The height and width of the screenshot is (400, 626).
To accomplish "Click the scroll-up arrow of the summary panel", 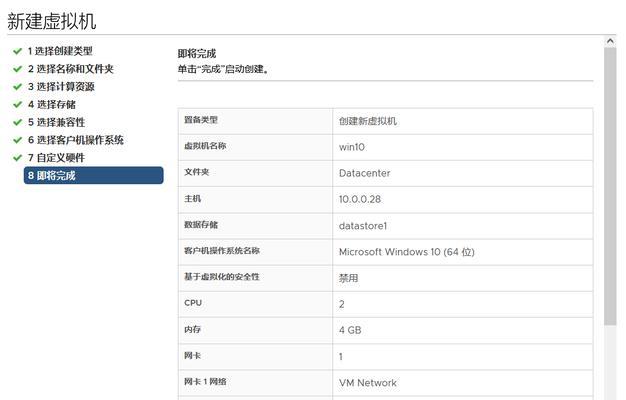I will click(610, 41).
